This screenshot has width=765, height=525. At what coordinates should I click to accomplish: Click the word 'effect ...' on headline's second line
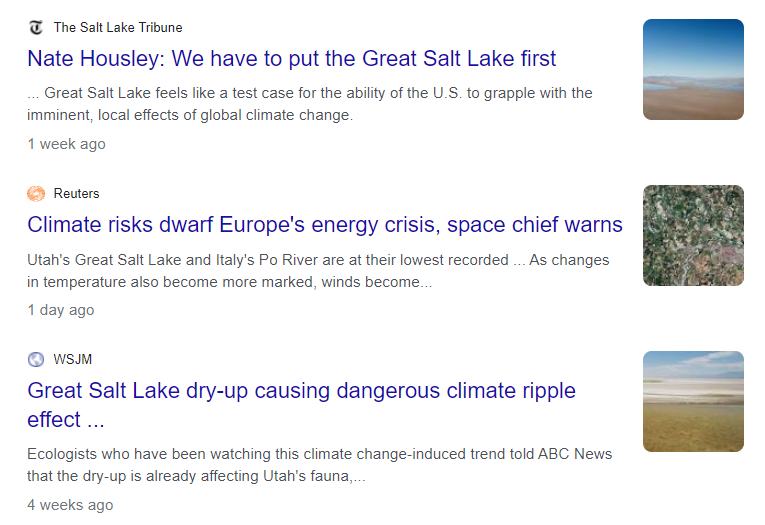coord(66,420)
